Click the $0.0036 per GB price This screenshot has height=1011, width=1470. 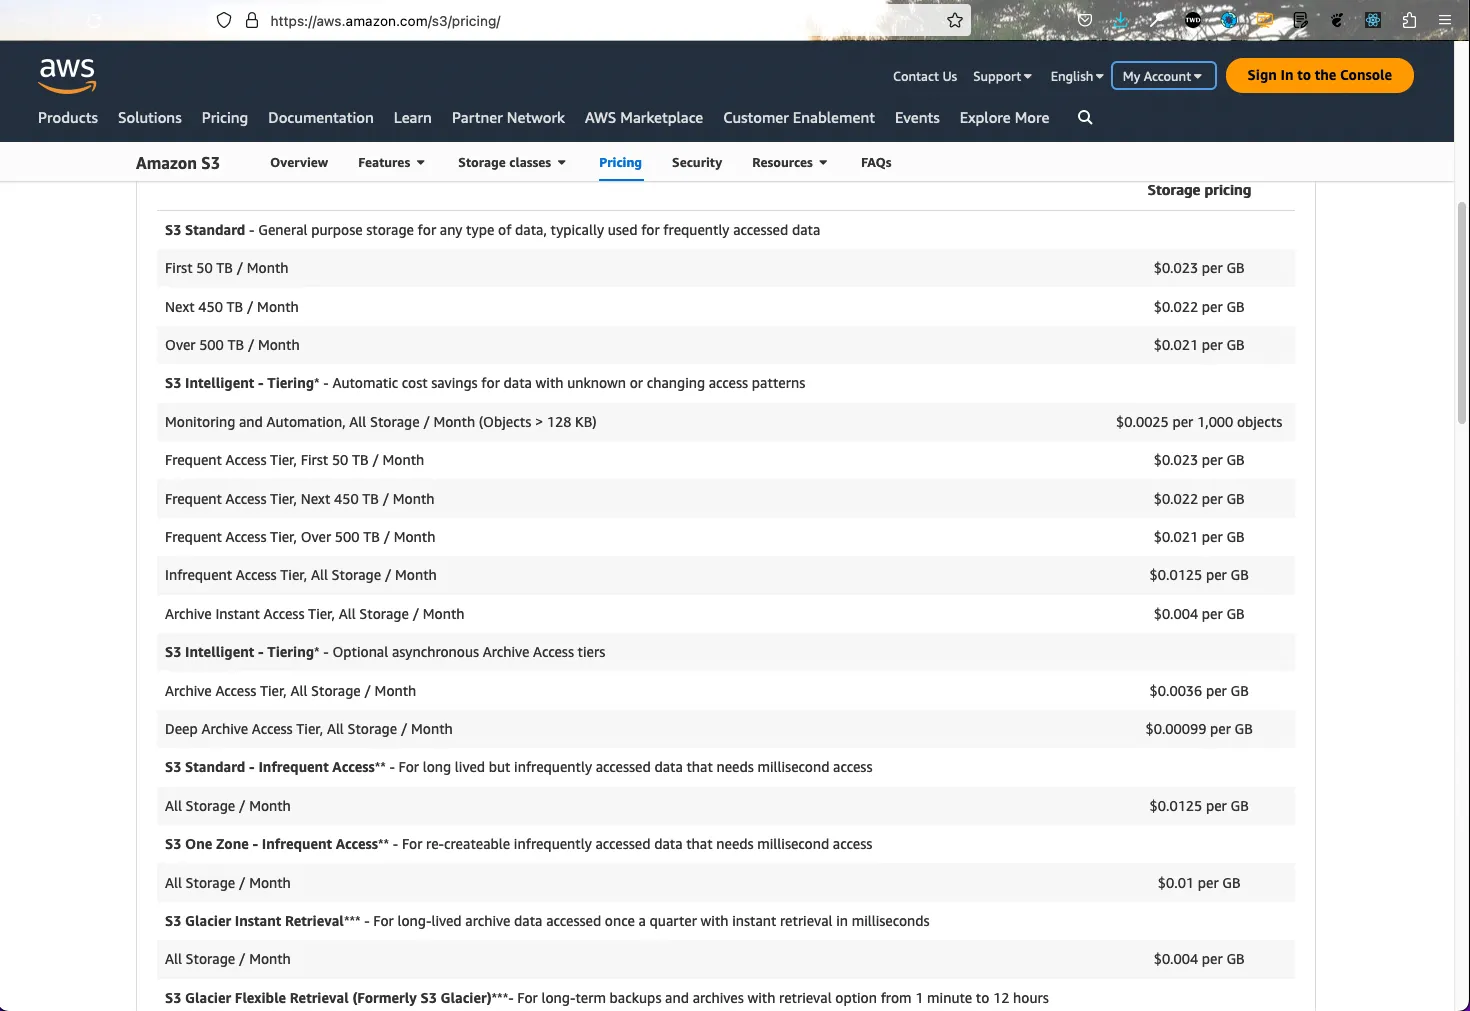(1199, 691)
